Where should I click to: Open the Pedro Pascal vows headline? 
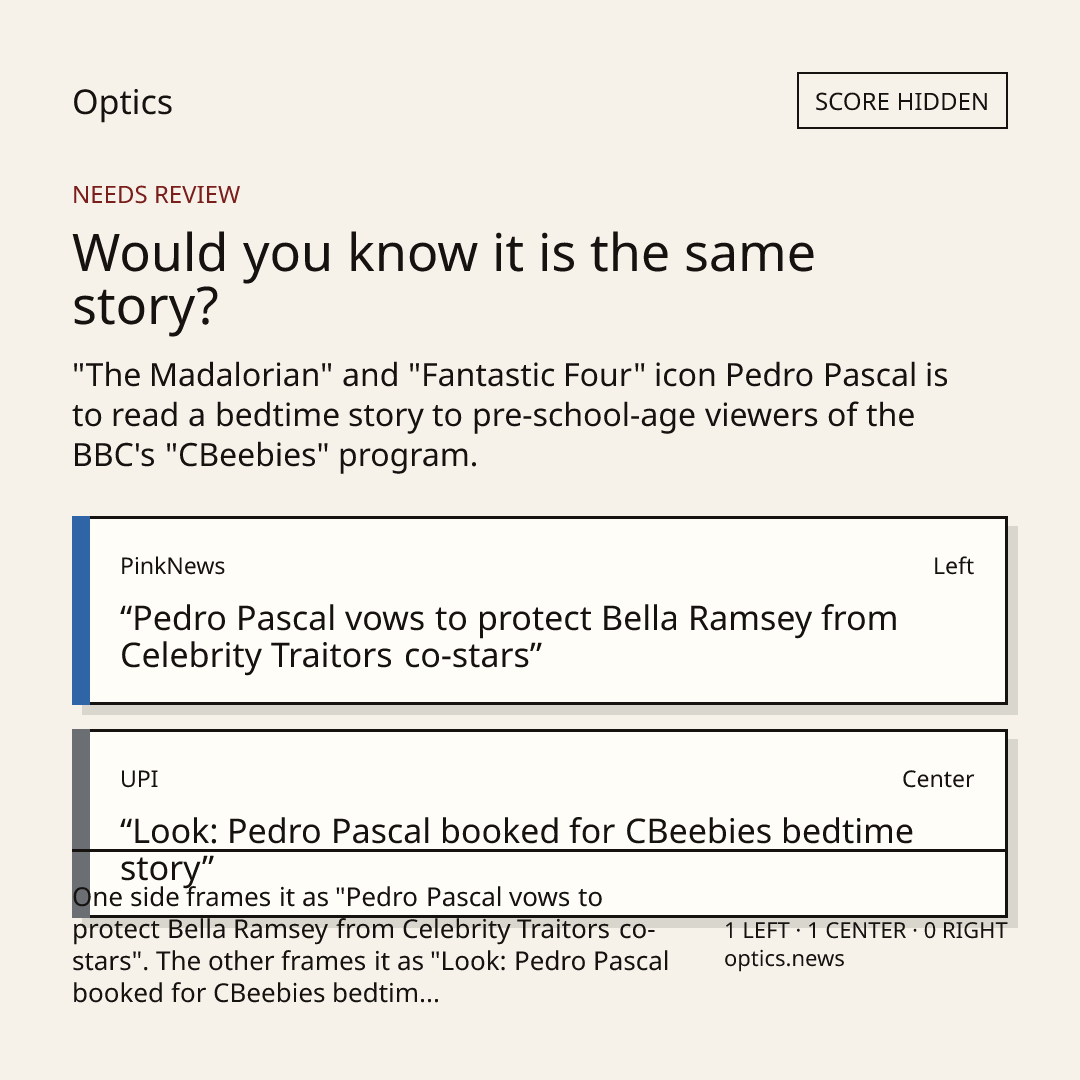509,636
